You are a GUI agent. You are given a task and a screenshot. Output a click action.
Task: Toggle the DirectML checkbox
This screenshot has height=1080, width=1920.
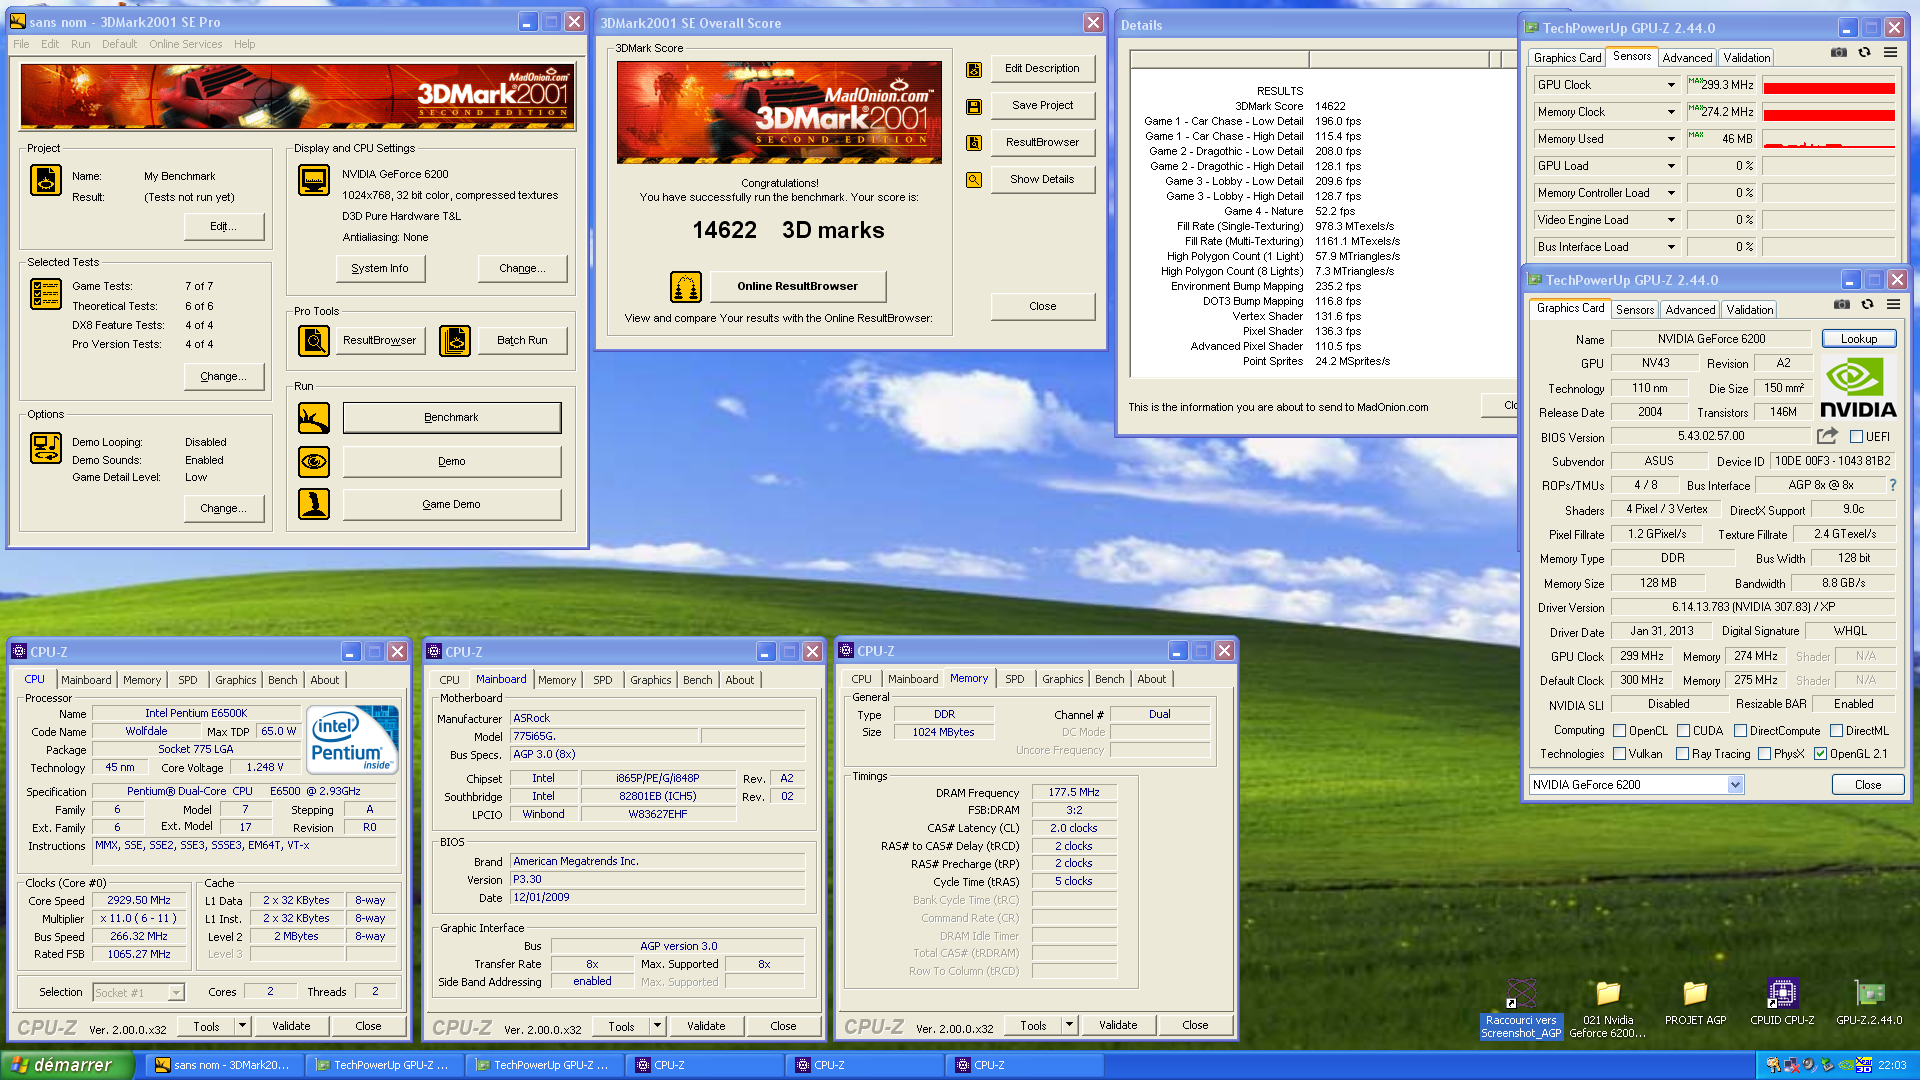pos(1836,731)
